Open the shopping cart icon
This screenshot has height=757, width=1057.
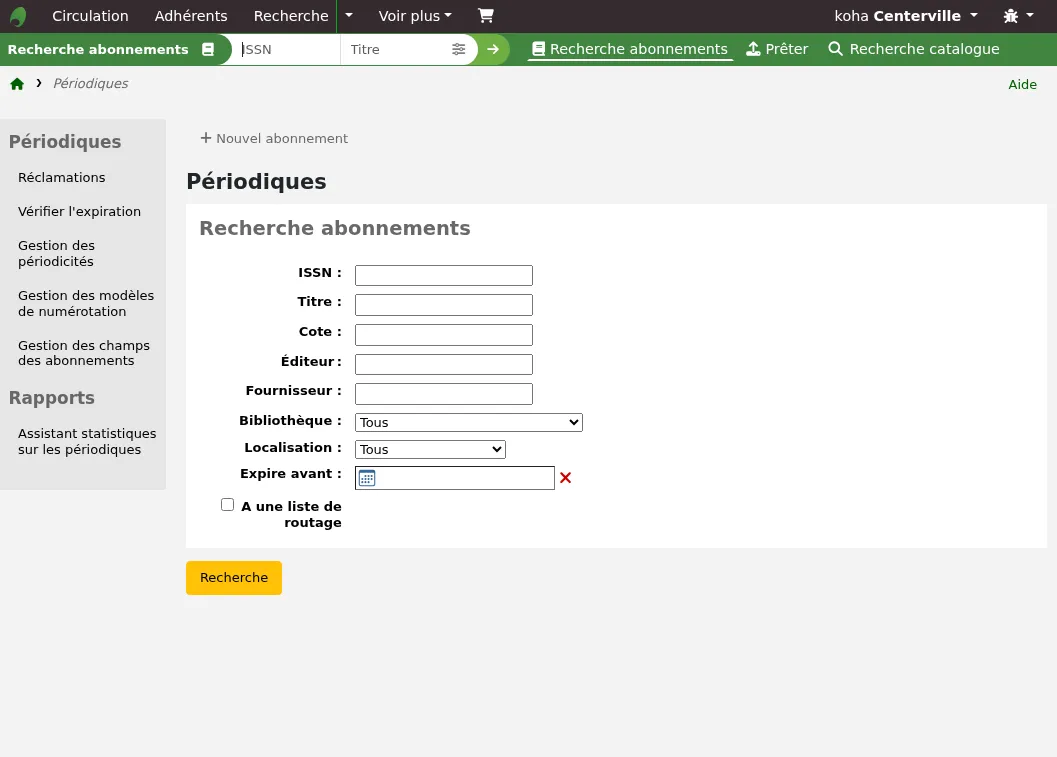pyautogui.click(x=485, y=16)
